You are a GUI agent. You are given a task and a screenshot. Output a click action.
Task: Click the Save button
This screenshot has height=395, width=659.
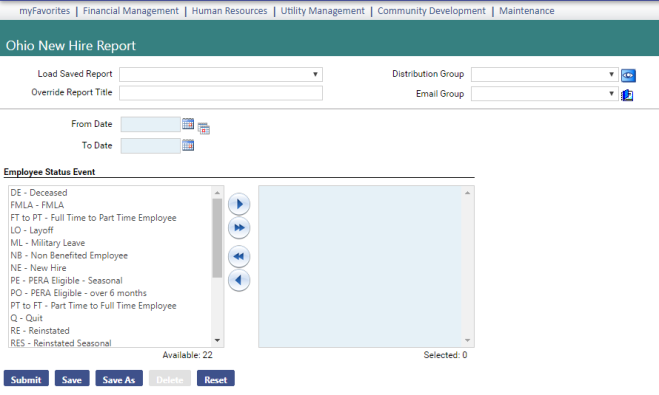pyautogui.click(x=72, y=379)
